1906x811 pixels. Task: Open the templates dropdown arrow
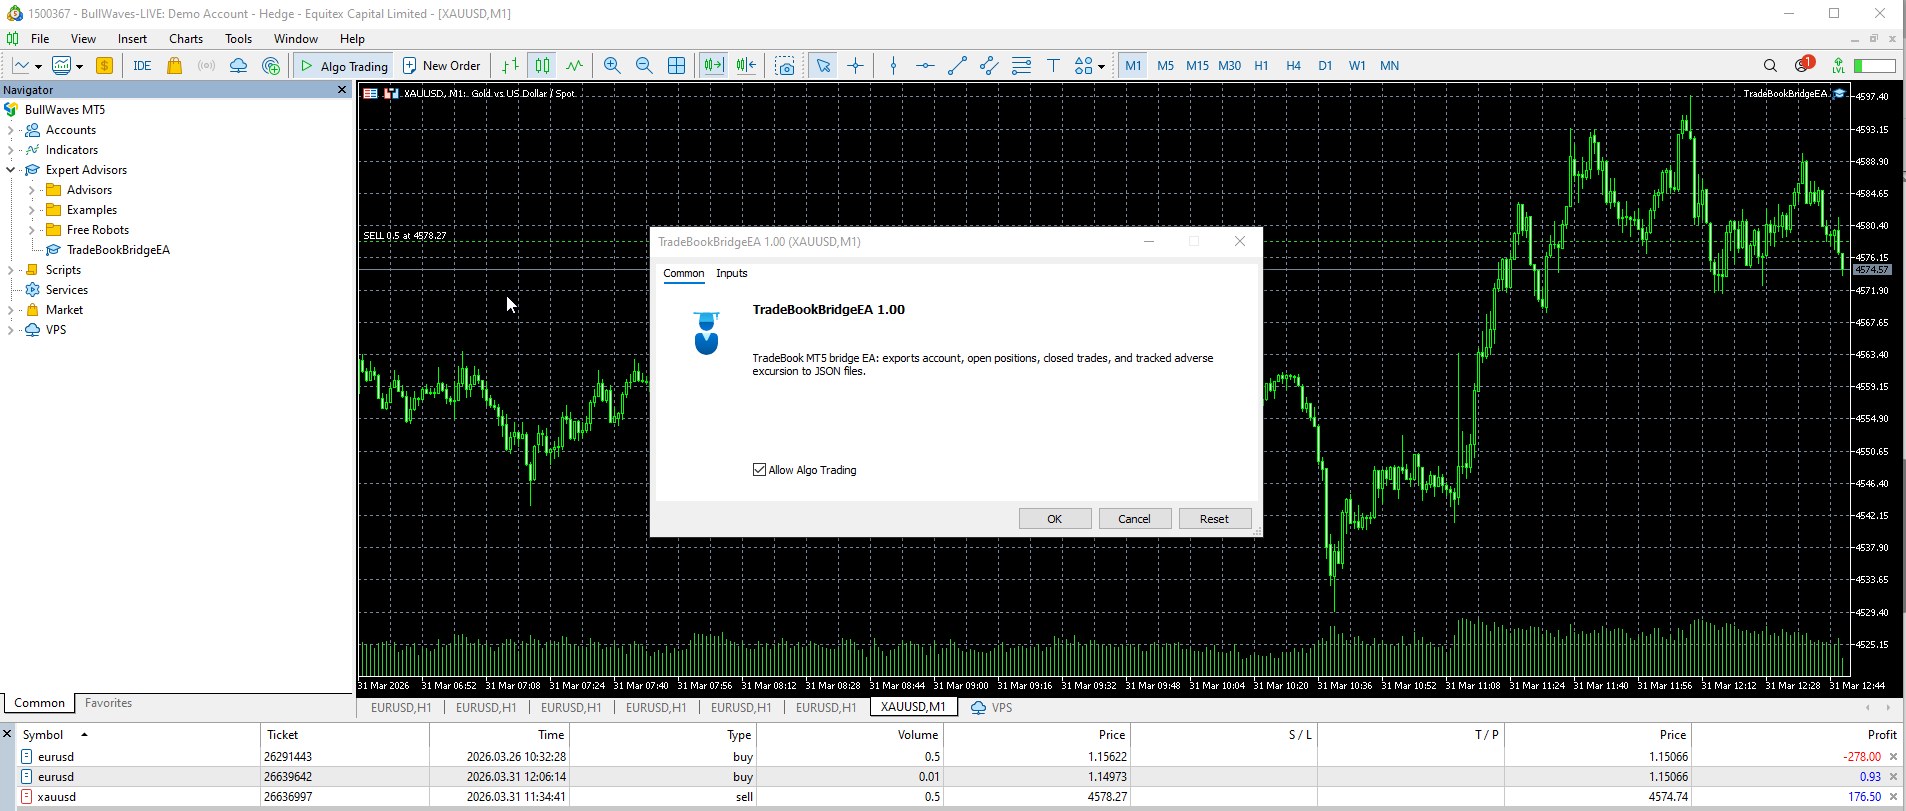tap(80, 67)
